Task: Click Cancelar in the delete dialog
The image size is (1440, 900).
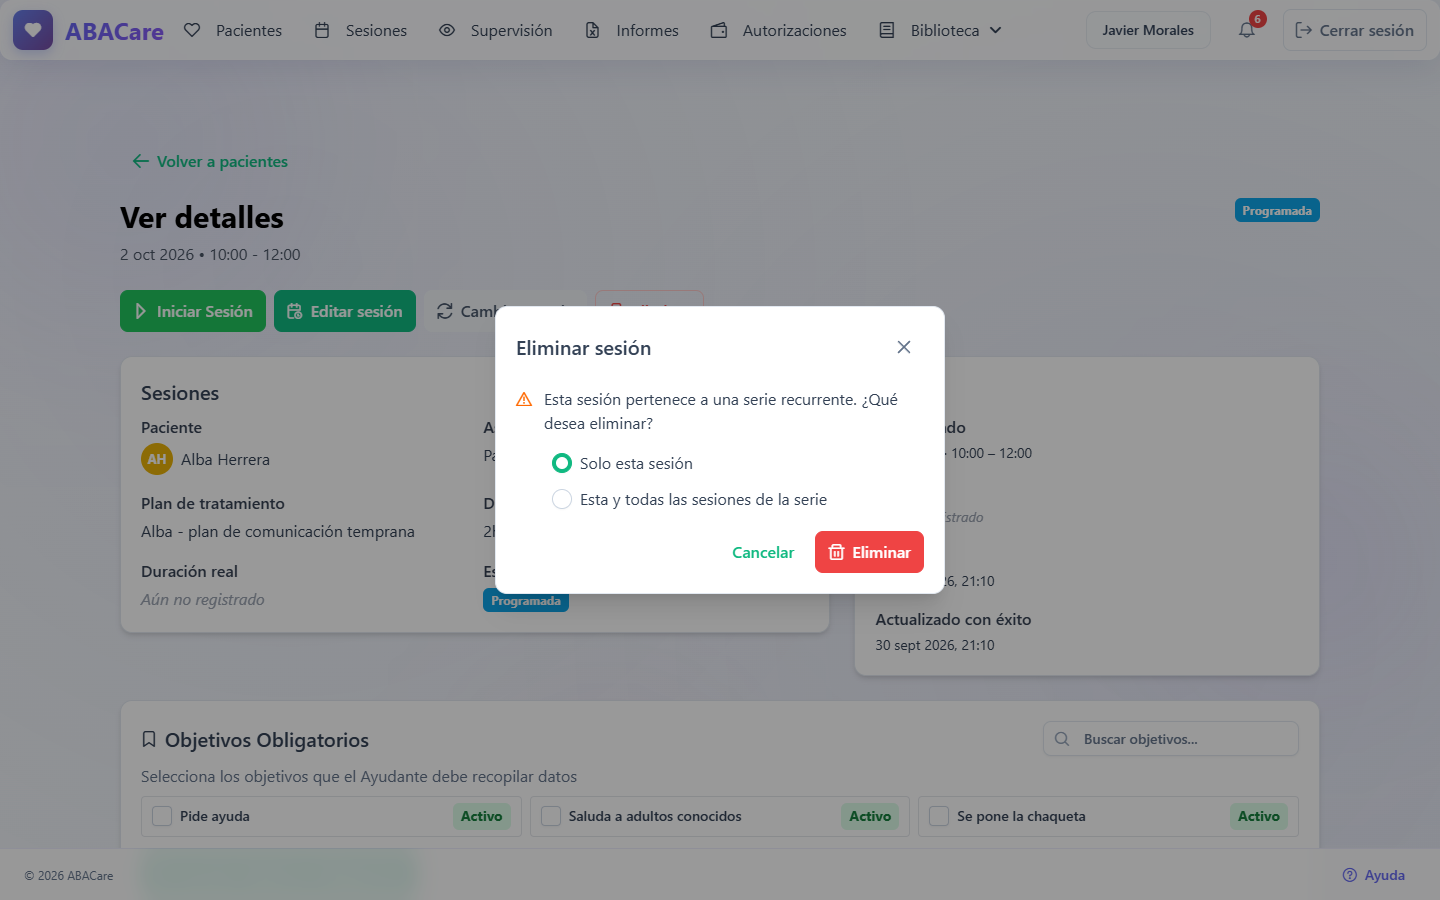Action: tap(763, 552)
